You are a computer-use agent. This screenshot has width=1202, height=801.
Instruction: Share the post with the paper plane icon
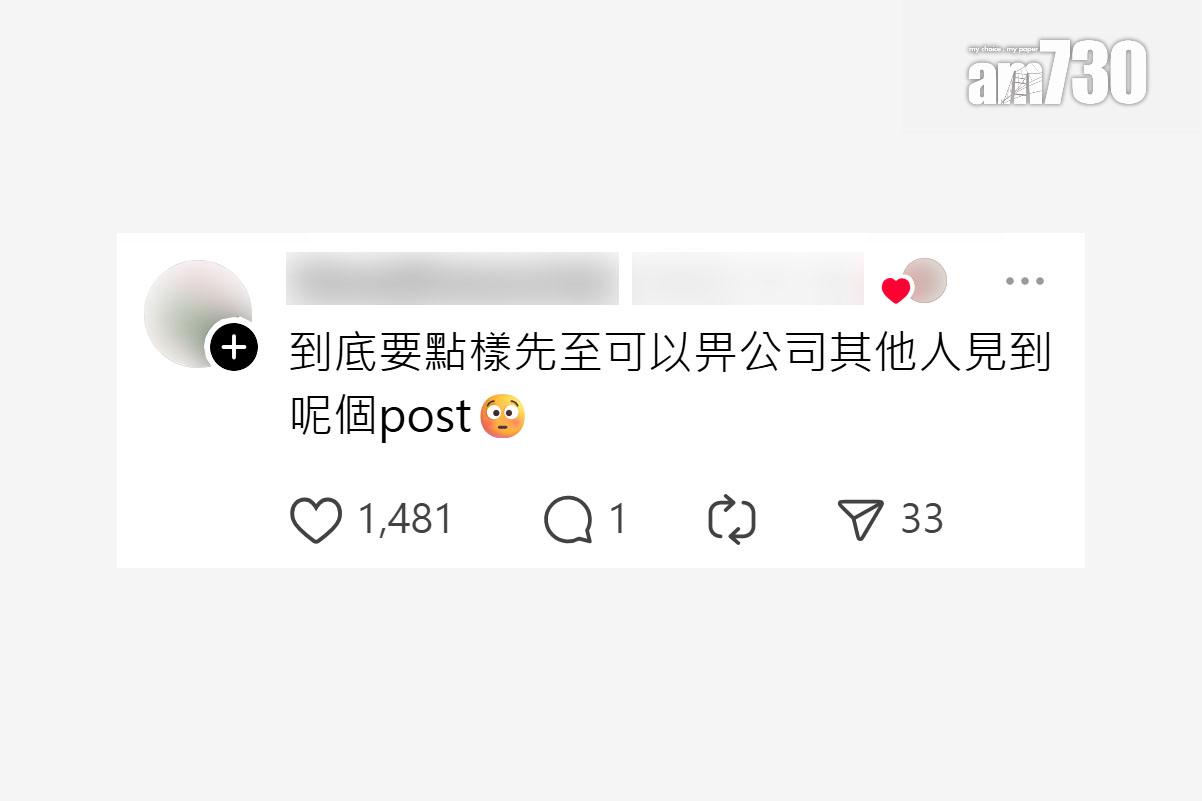(x=861, y=520)
